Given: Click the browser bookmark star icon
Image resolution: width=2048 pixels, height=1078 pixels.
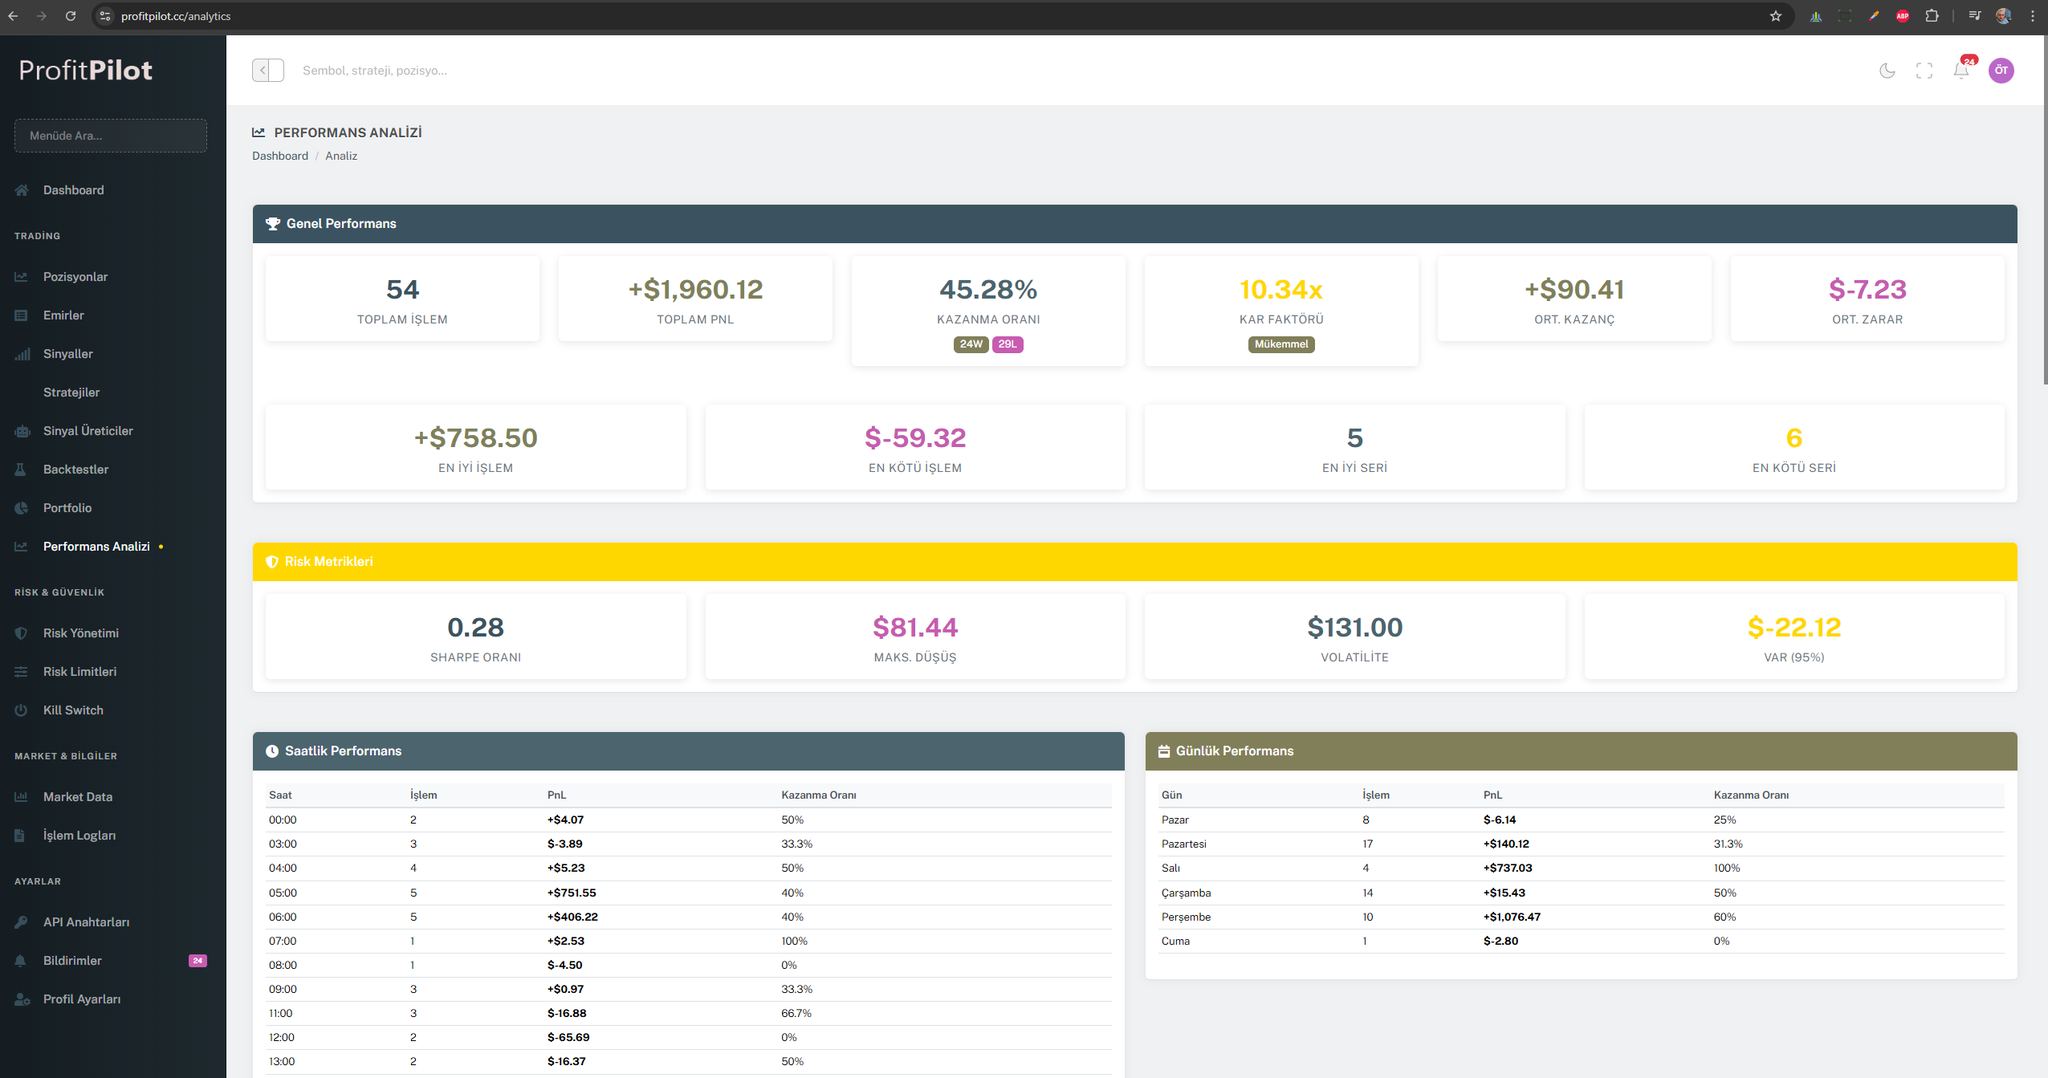Looking at the screenshot, I should pos(1776,16).
